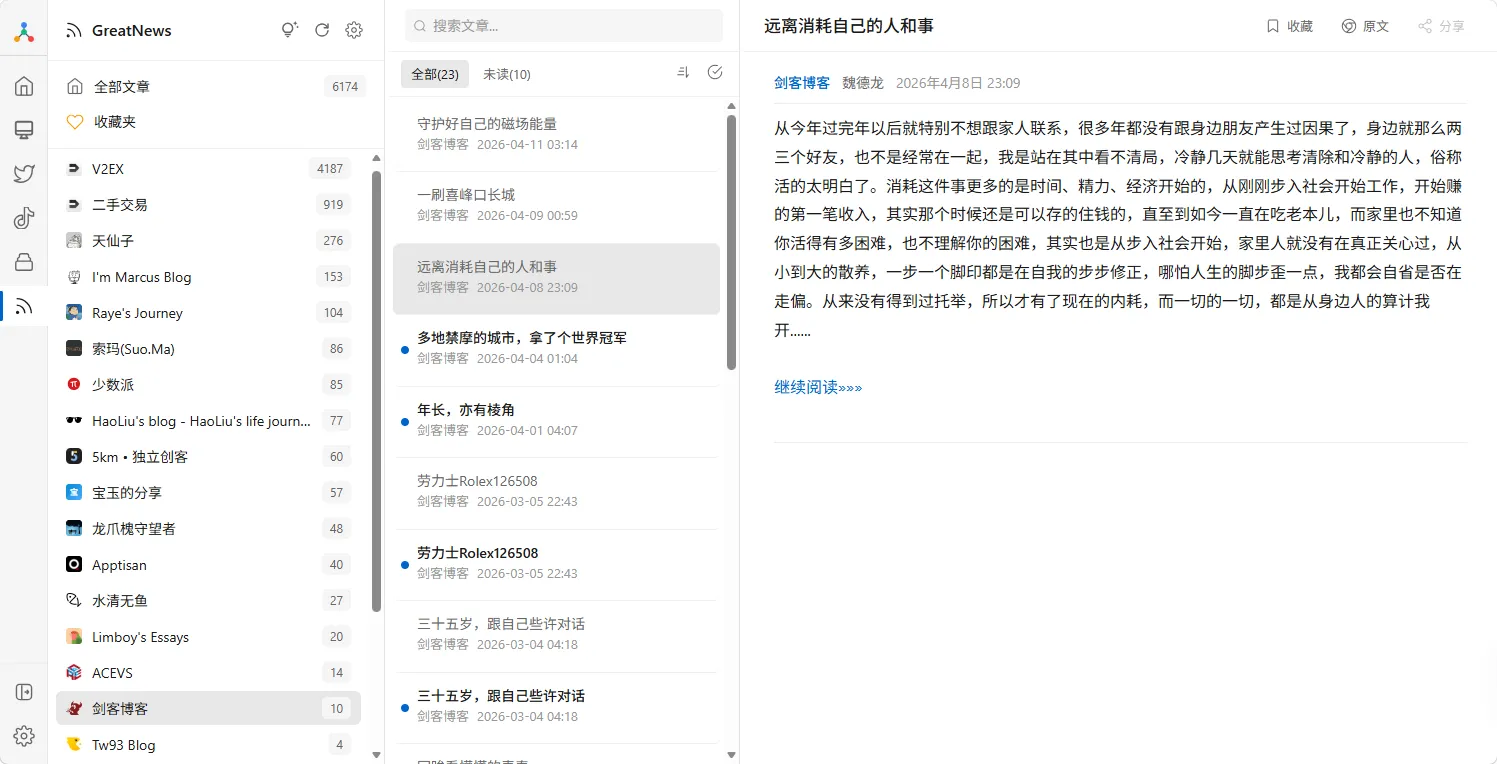Open 继续阅读»»» to read full article
1497x764 pixels.
pyautogui.click(x=816, y=387)
